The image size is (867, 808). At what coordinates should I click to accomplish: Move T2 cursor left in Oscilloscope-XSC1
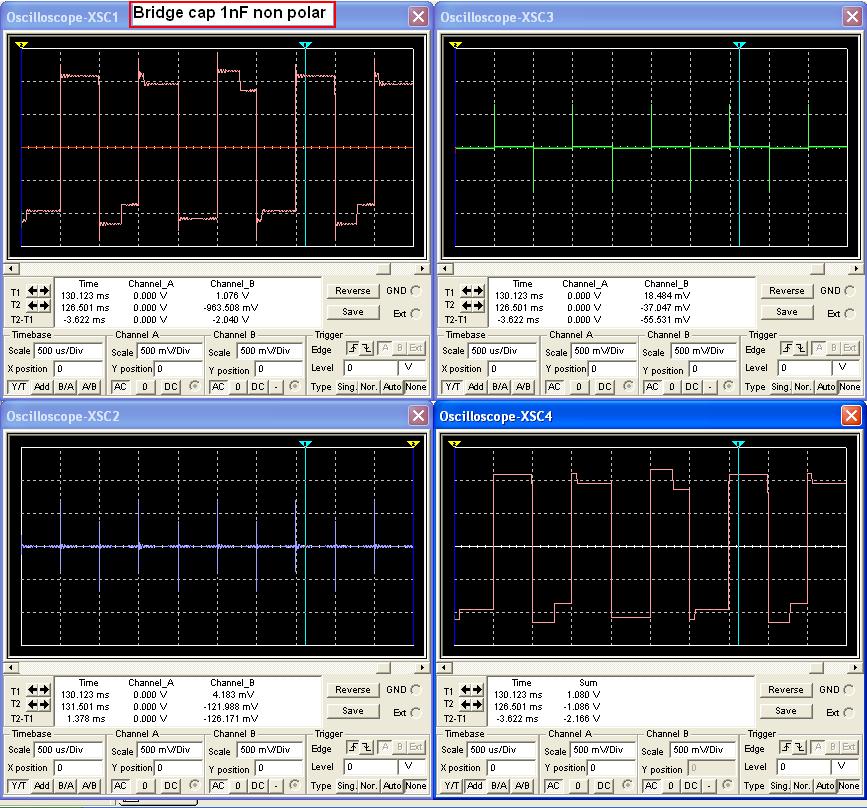click(33, 305)
